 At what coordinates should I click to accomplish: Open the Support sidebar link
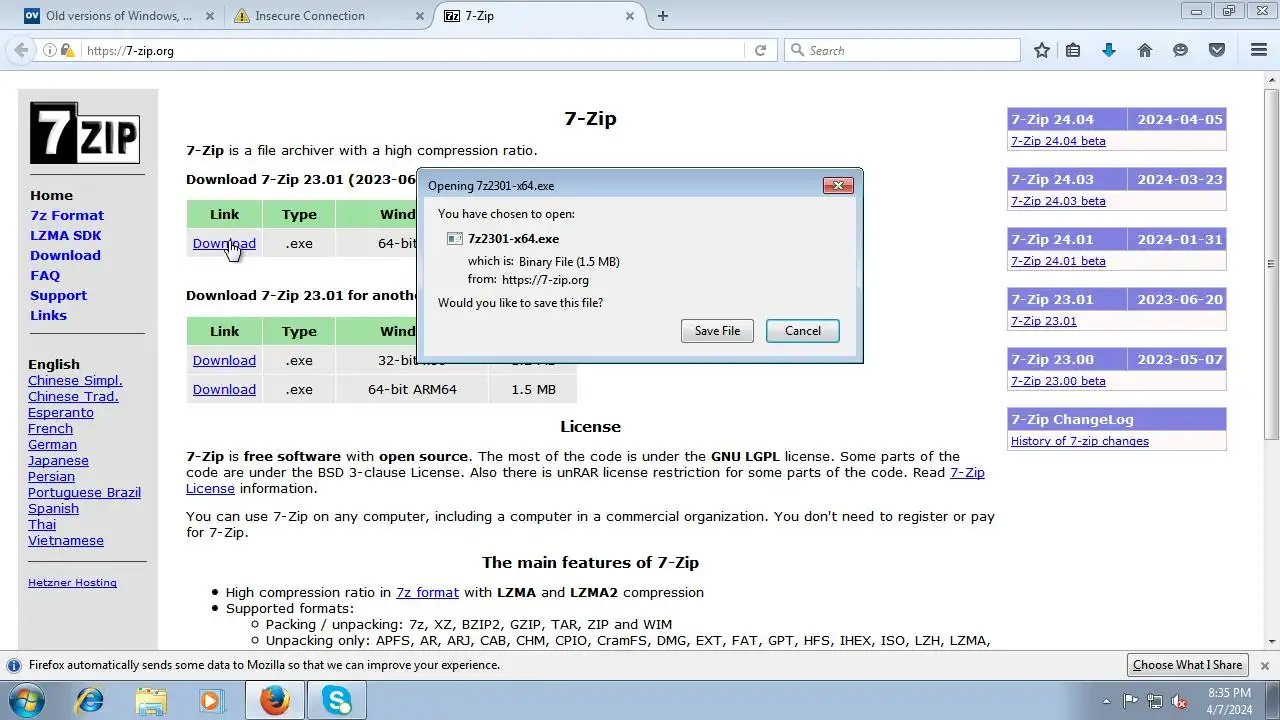click(x=58, y=295)
